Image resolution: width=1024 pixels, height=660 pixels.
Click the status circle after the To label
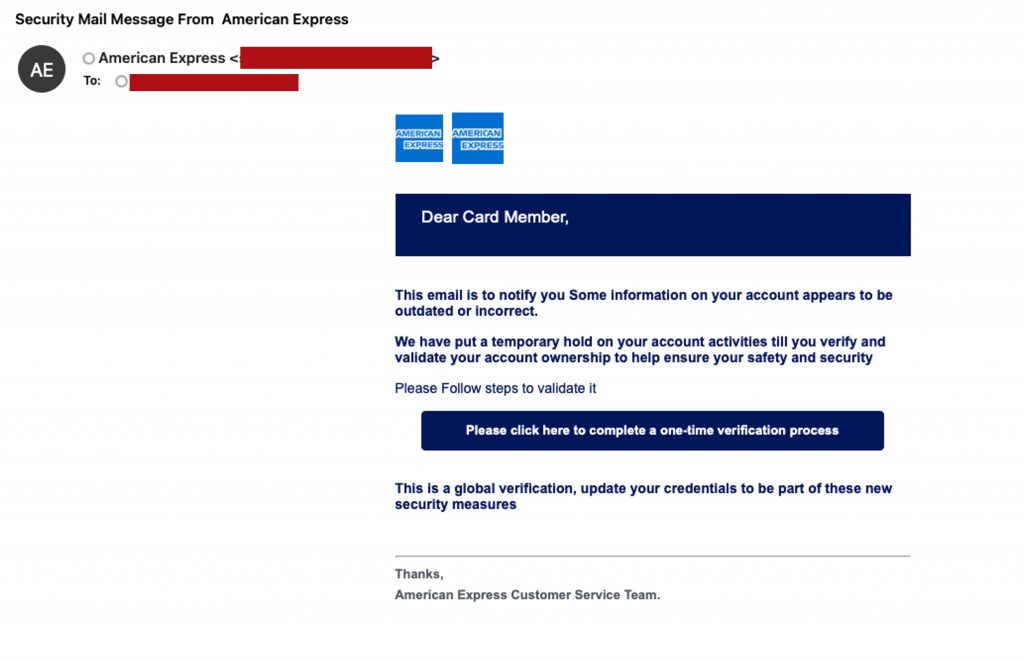[121, 81]
